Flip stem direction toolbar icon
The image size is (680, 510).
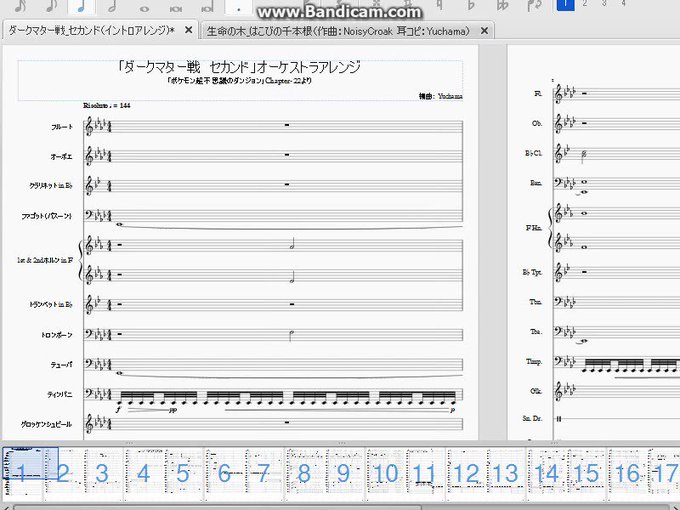534,5
